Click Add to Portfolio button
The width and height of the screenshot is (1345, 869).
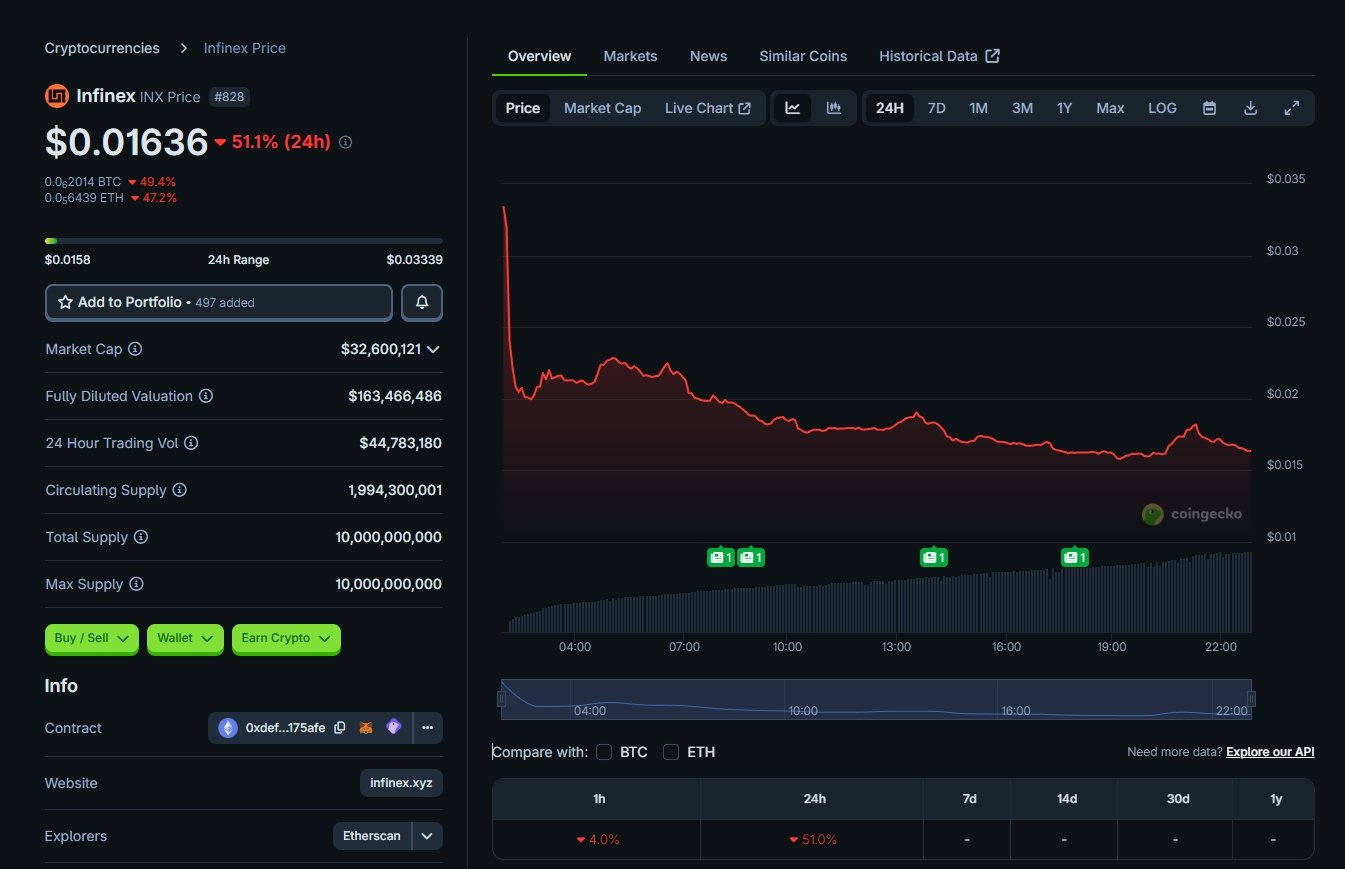tap(218, 302)
